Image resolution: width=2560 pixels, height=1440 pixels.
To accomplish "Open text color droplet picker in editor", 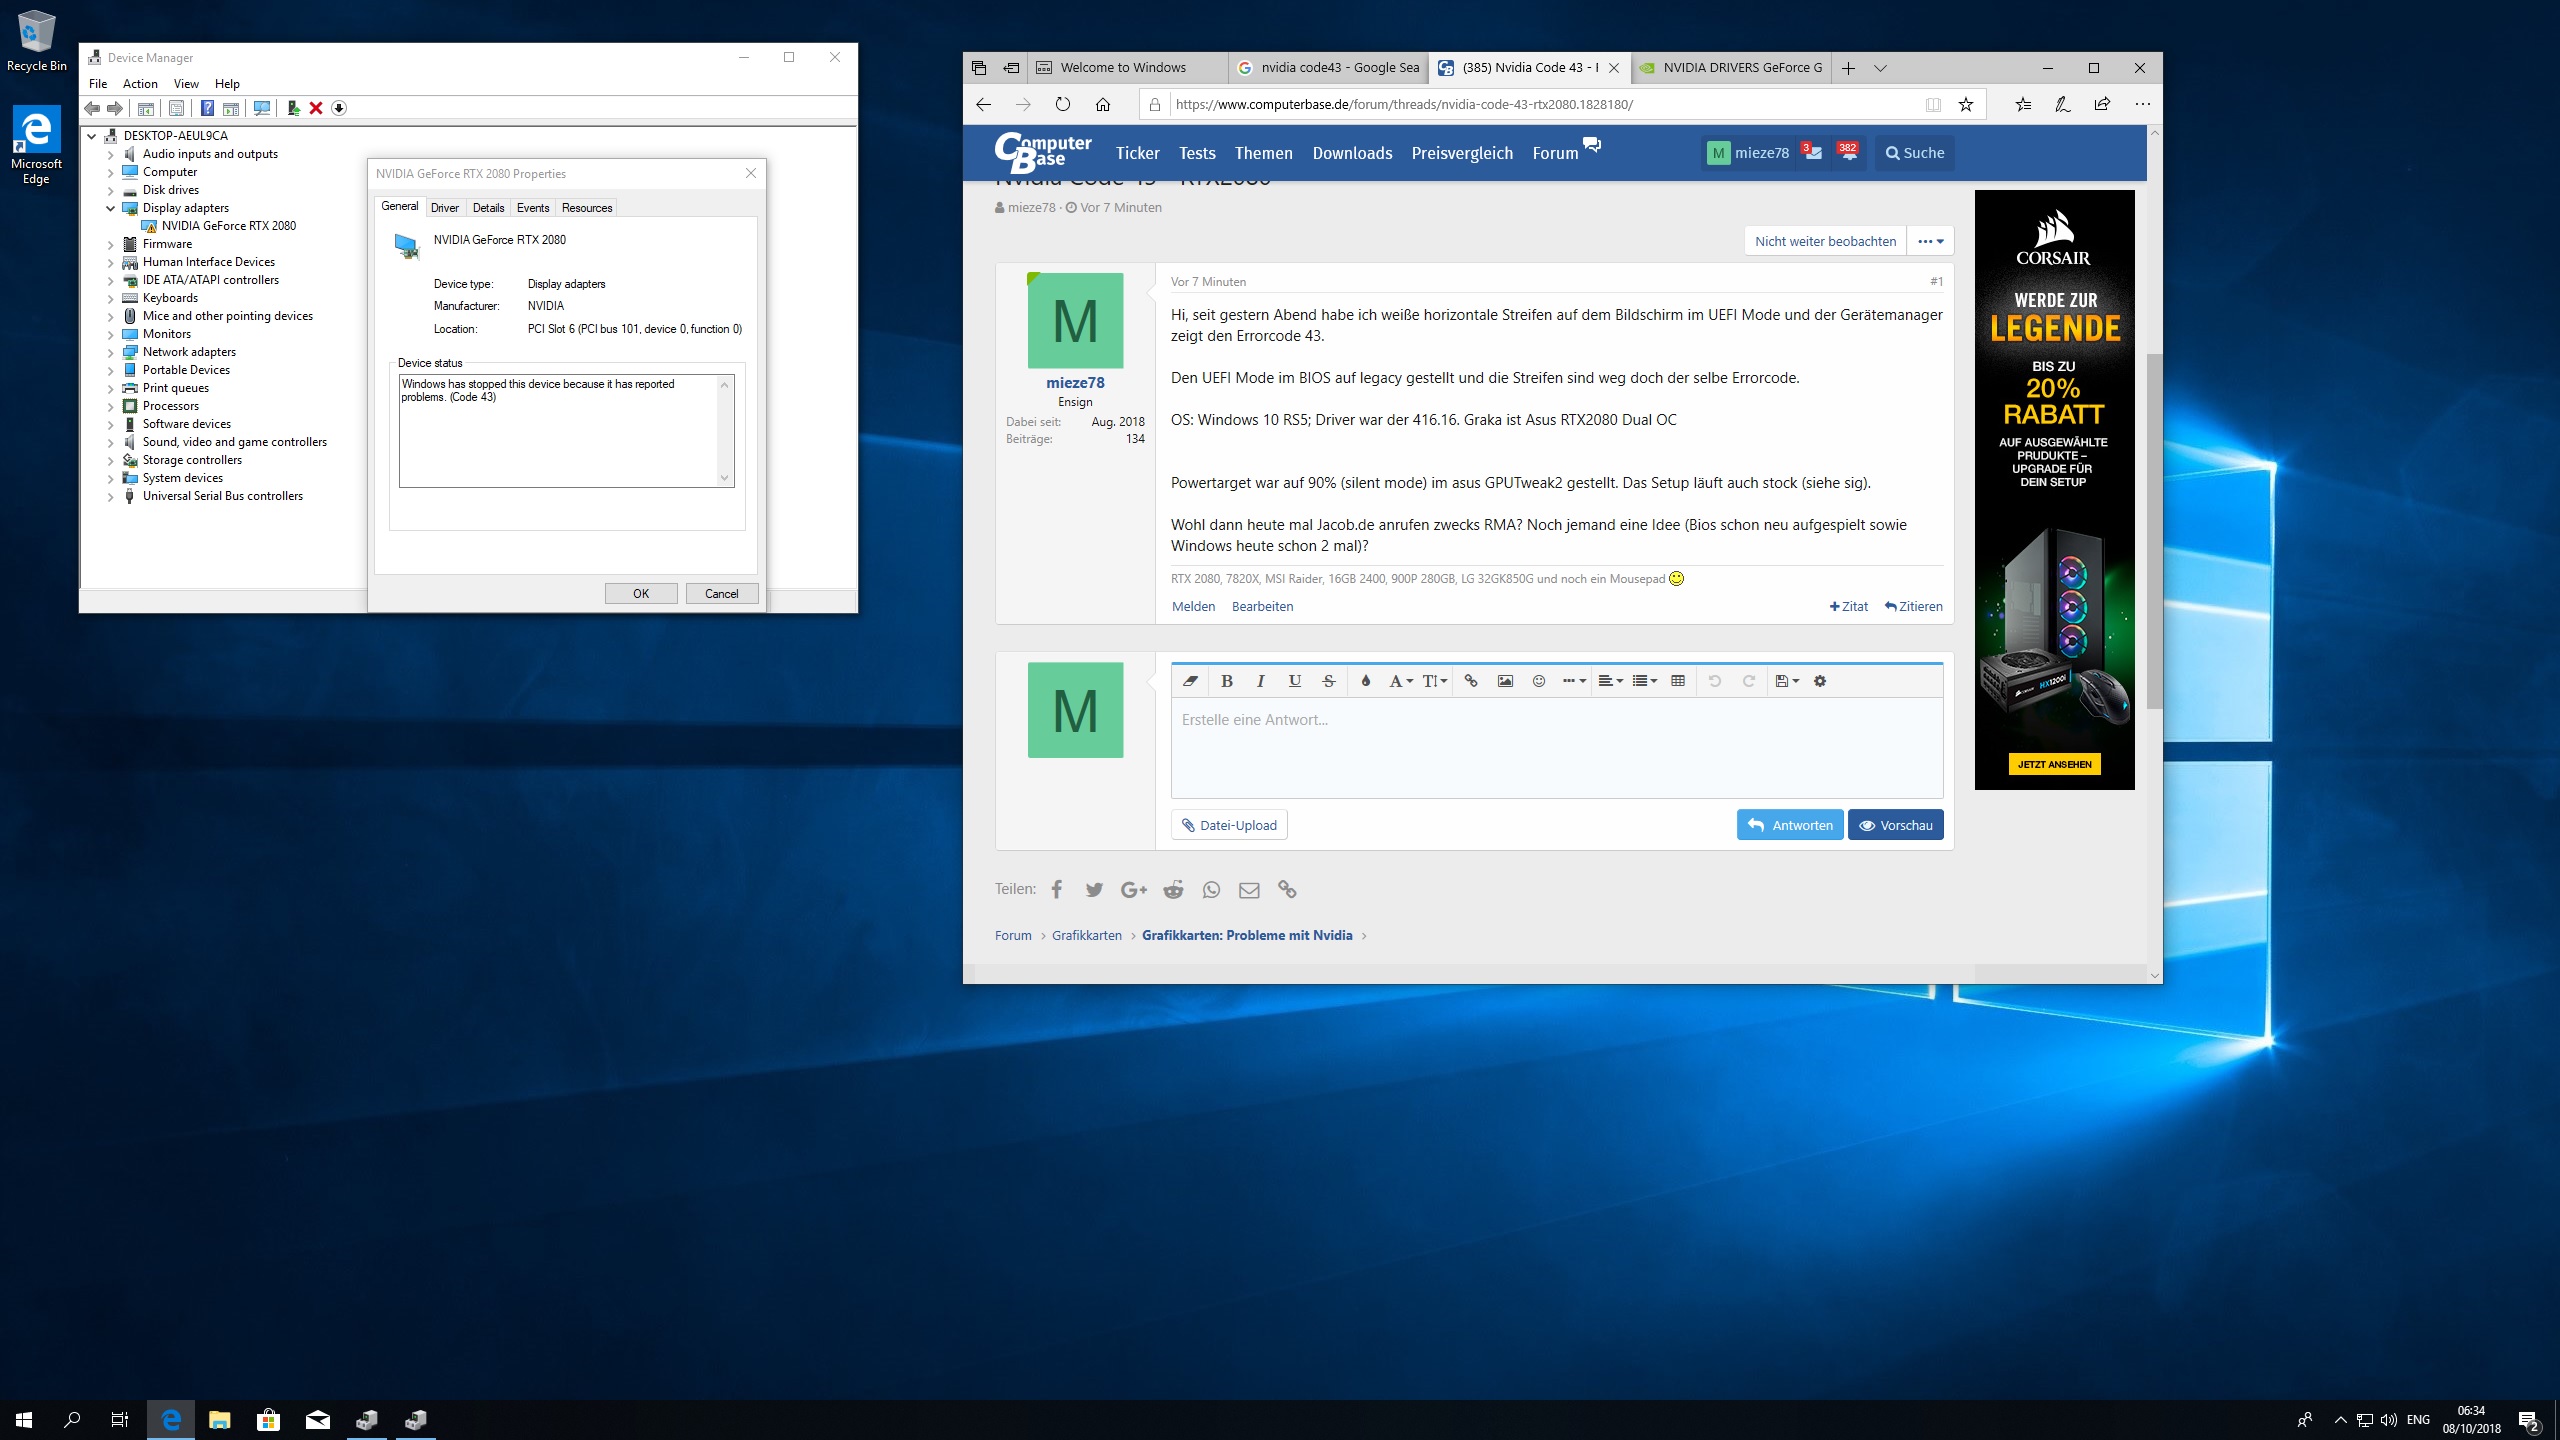I will coord(1366,681).
